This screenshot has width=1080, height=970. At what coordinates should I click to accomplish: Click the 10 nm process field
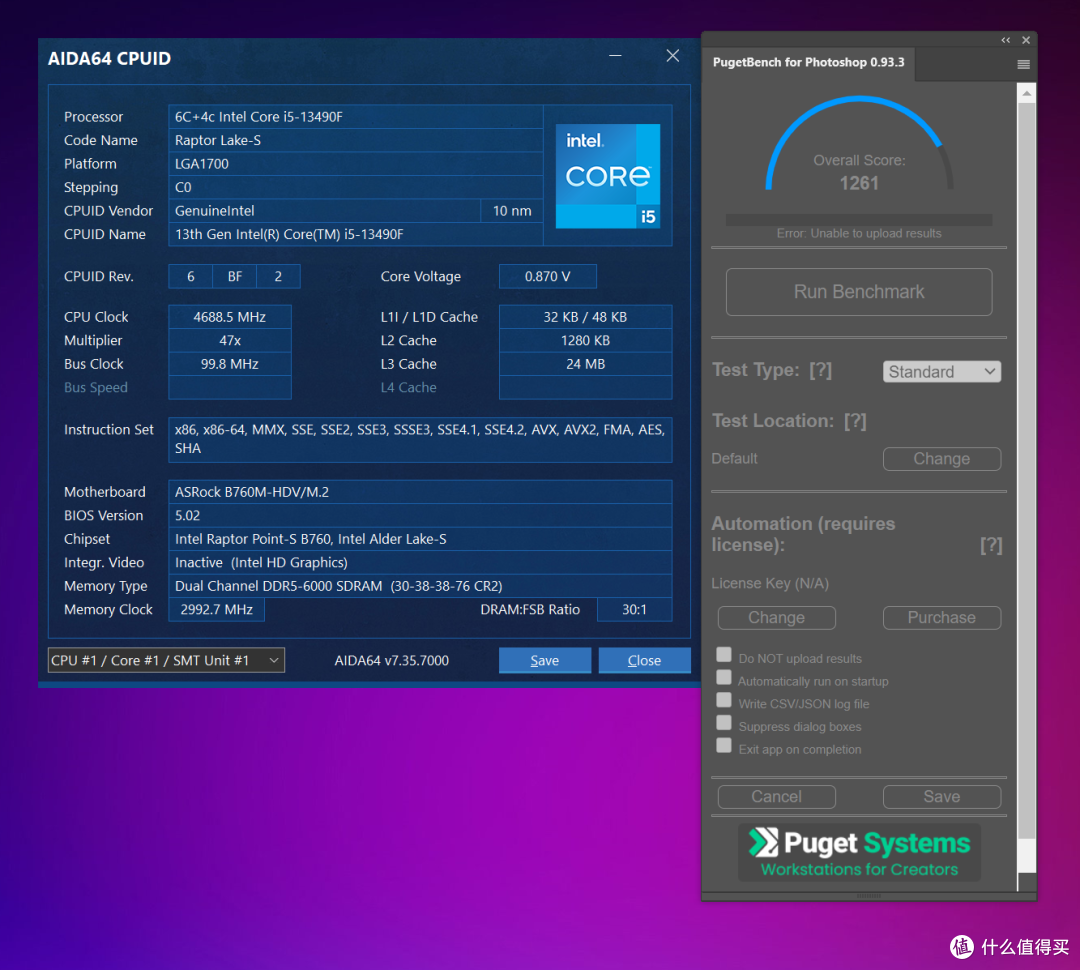click(x=512, y=211)
